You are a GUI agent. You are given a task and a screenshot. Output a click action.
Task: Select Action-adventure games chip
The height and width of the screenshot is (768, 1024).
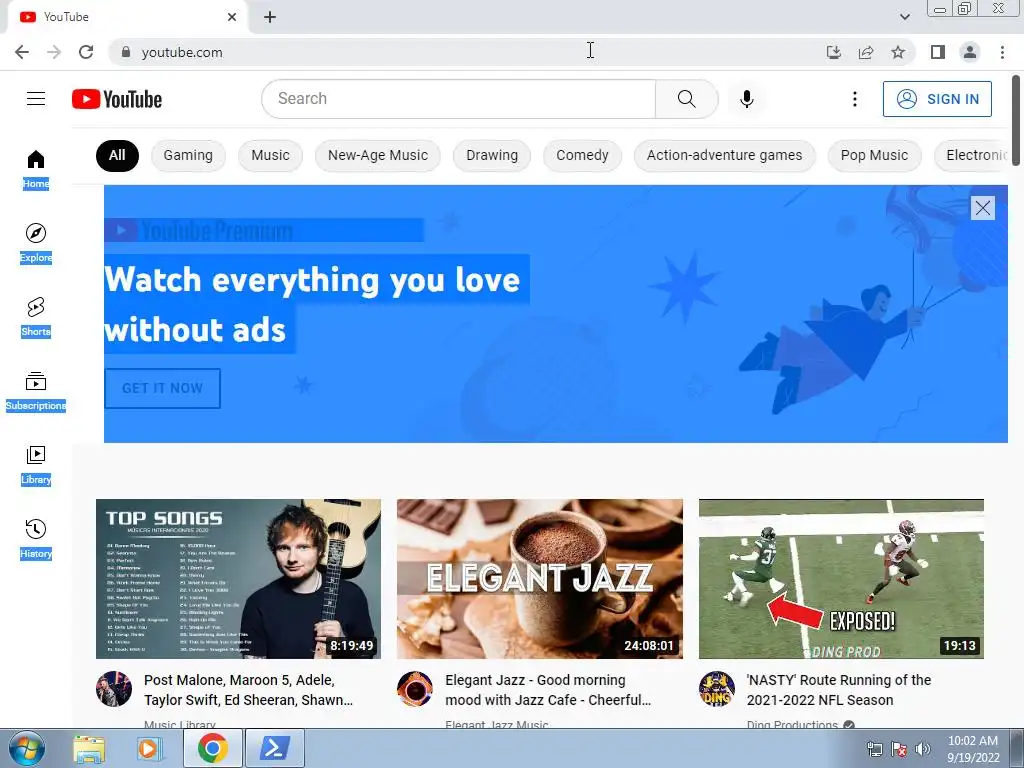[x=724, y=155]
